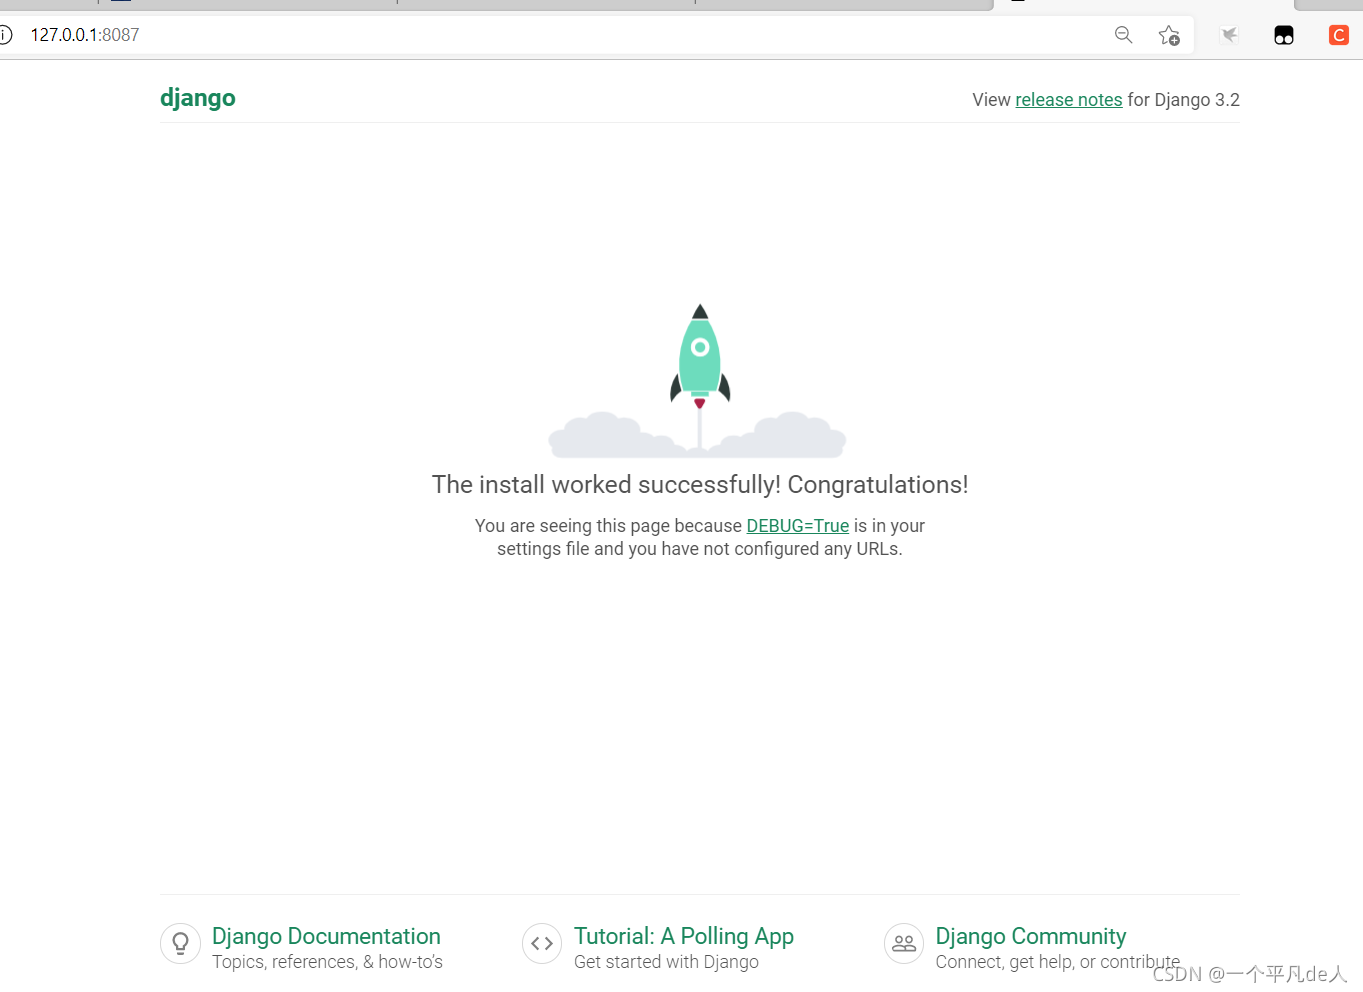Click text 'settings file and you have not configured any URLs.'

700,549
